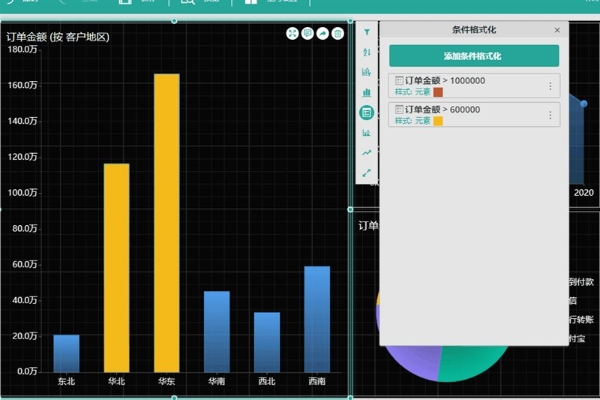
Task: Click the 条件格式化 panel title
Action: click(474, 30)
